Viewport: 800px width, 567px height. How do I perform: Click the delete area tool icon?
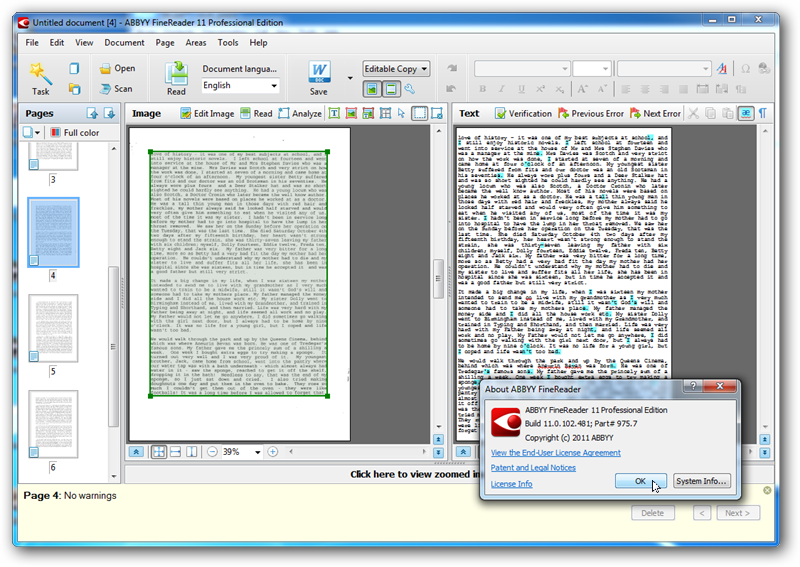pyautogui.click(x=437, y=113)
